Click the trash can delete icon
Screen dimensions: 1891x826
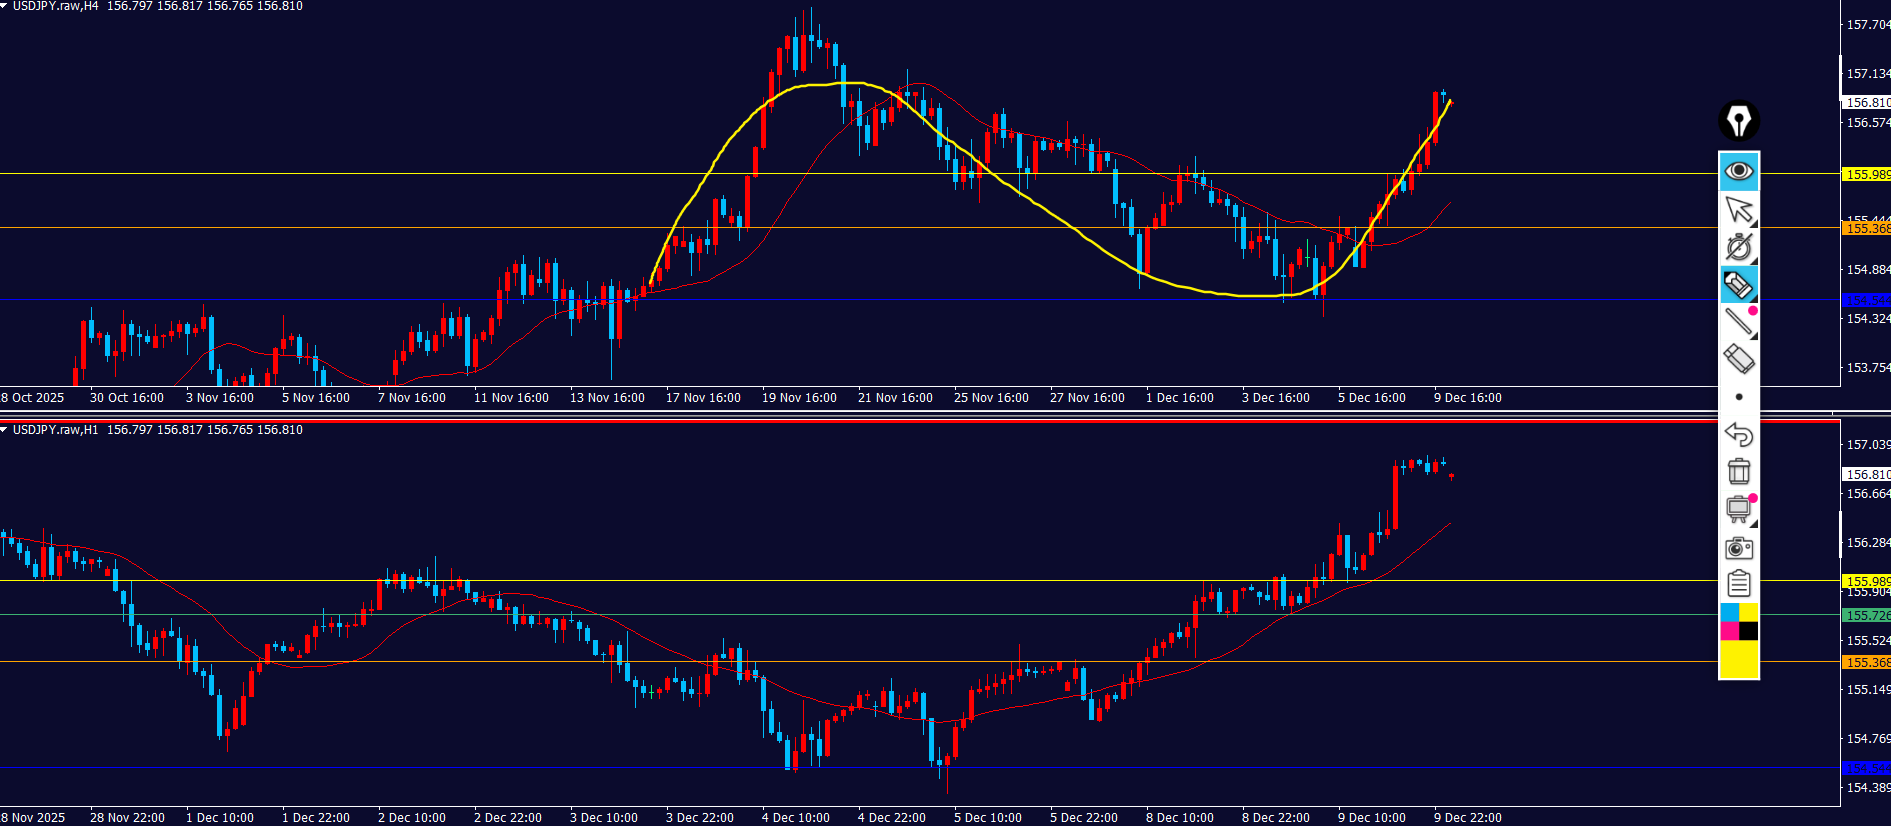1739,471
